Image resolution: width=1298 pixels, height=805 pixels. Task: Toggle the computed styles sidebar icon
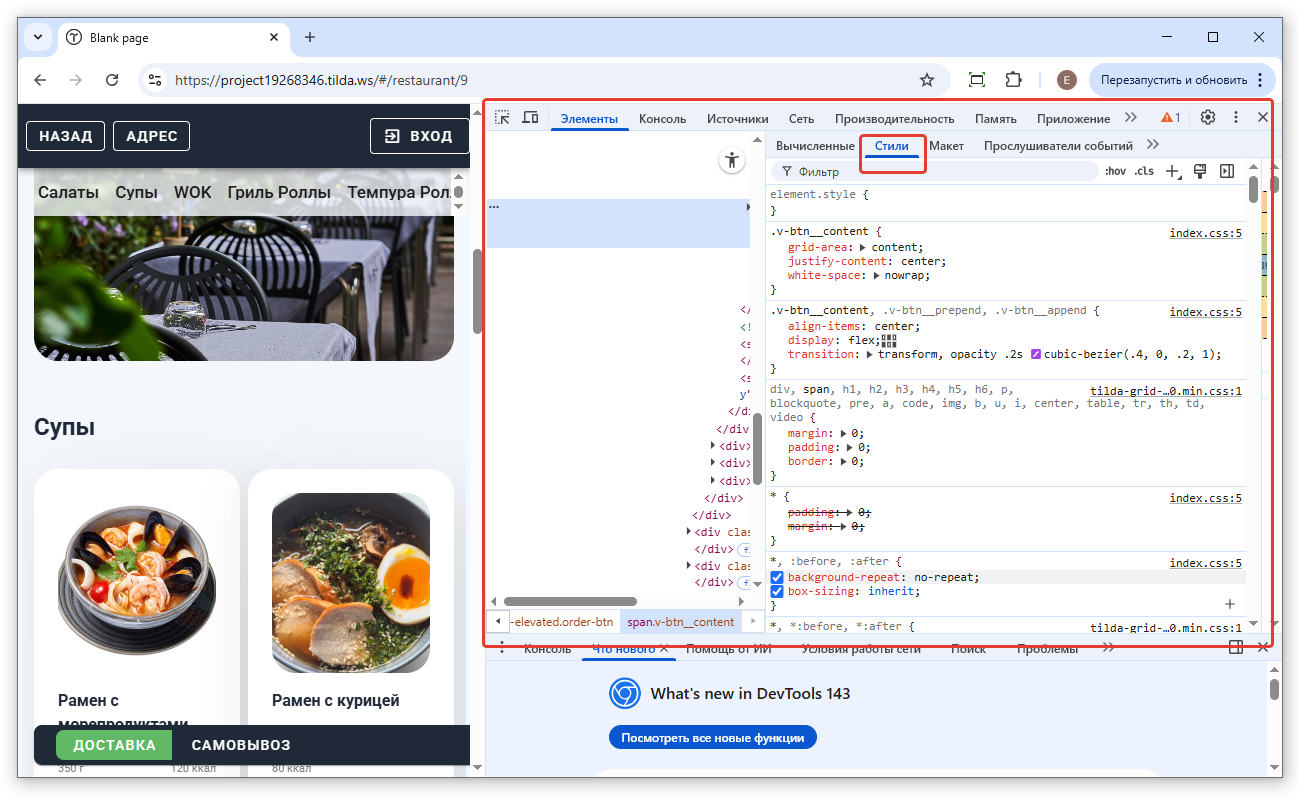click(1227, 171)
